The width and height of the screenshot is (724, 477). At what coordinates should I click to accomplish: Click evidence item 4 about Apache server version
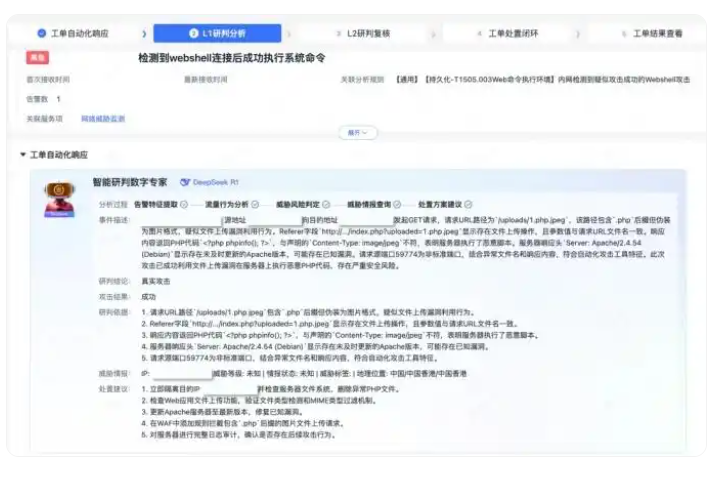[315, 347]
